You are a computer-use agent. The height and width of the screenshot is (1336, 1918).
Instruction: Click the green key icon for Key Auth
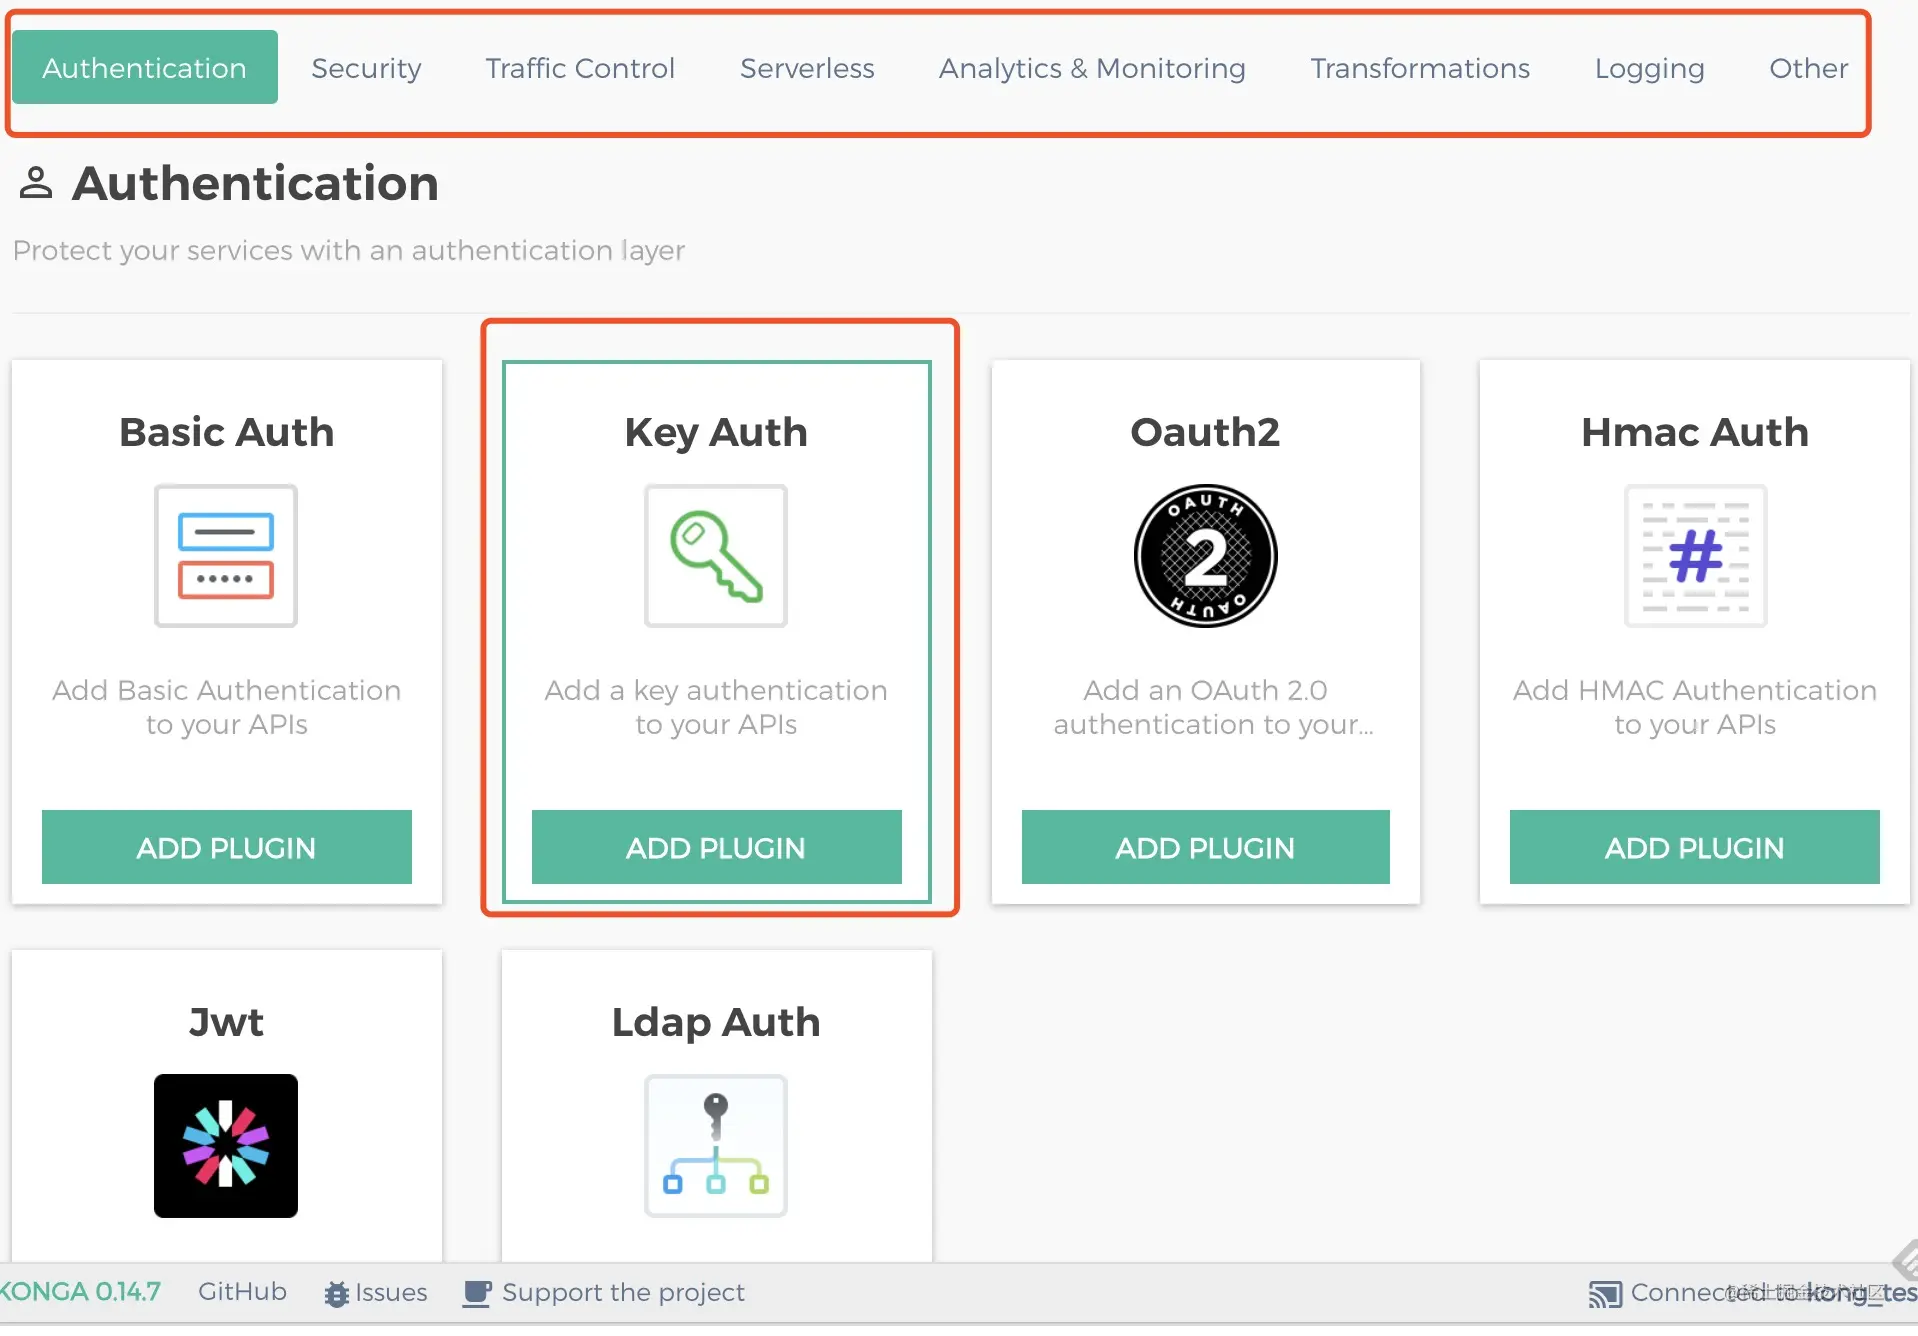716,556
